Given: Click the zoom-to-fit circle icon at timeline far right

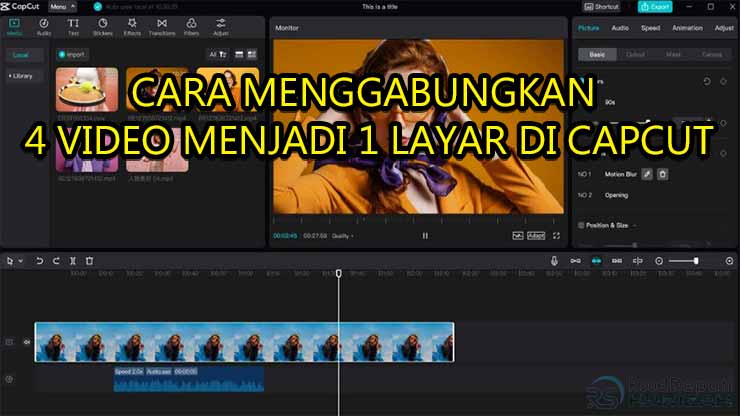Looking at the screenshot, I should point(729,261).
